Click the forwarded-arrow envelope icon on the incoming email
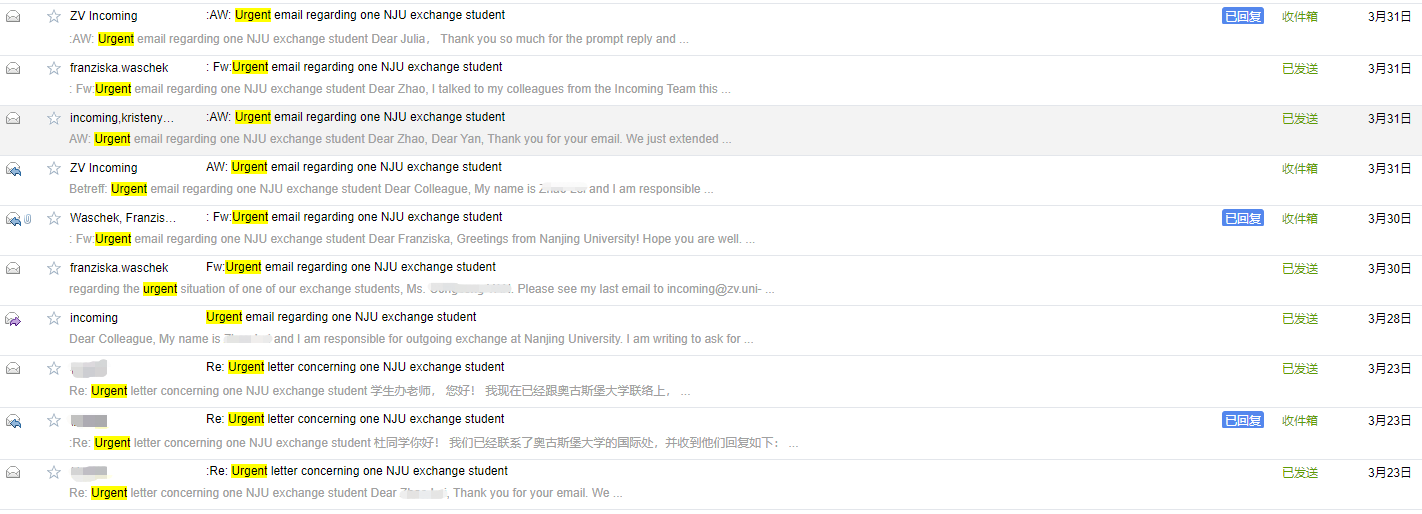Screen dimensions: 1422x514 pos(13,319)
